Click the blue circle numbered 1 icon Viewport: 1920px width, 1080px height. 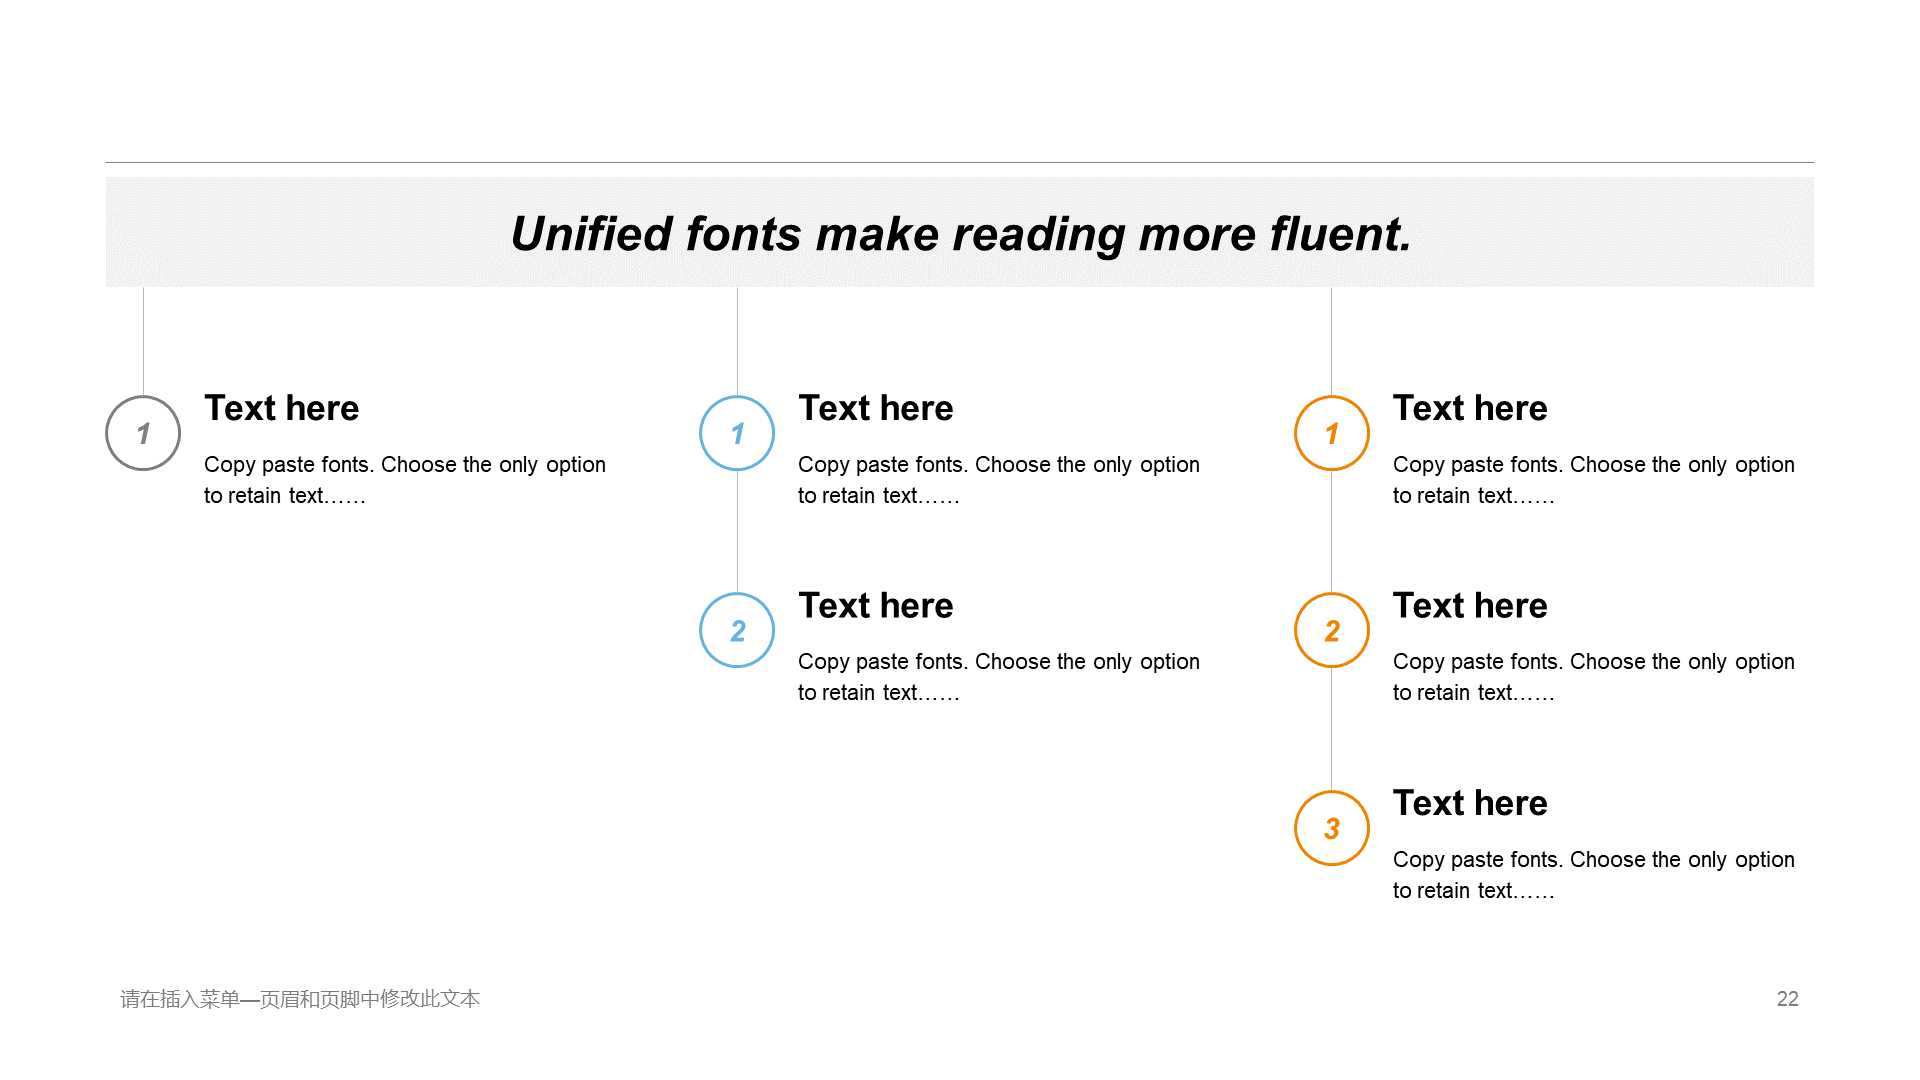click(735, 429)
